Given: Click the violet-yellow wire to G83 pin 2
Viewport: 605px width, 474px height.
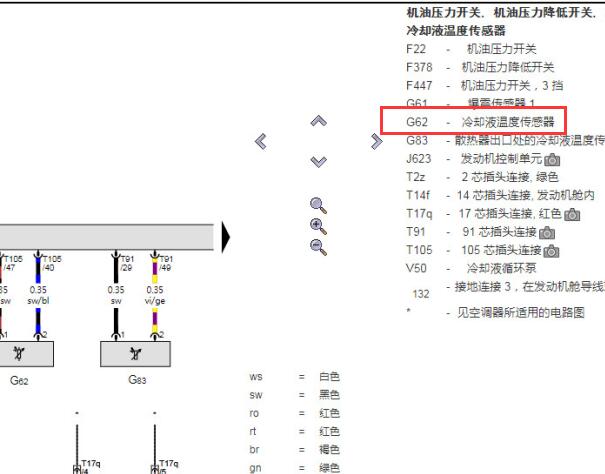Looking at the screenshot, I should pos(155,322).
